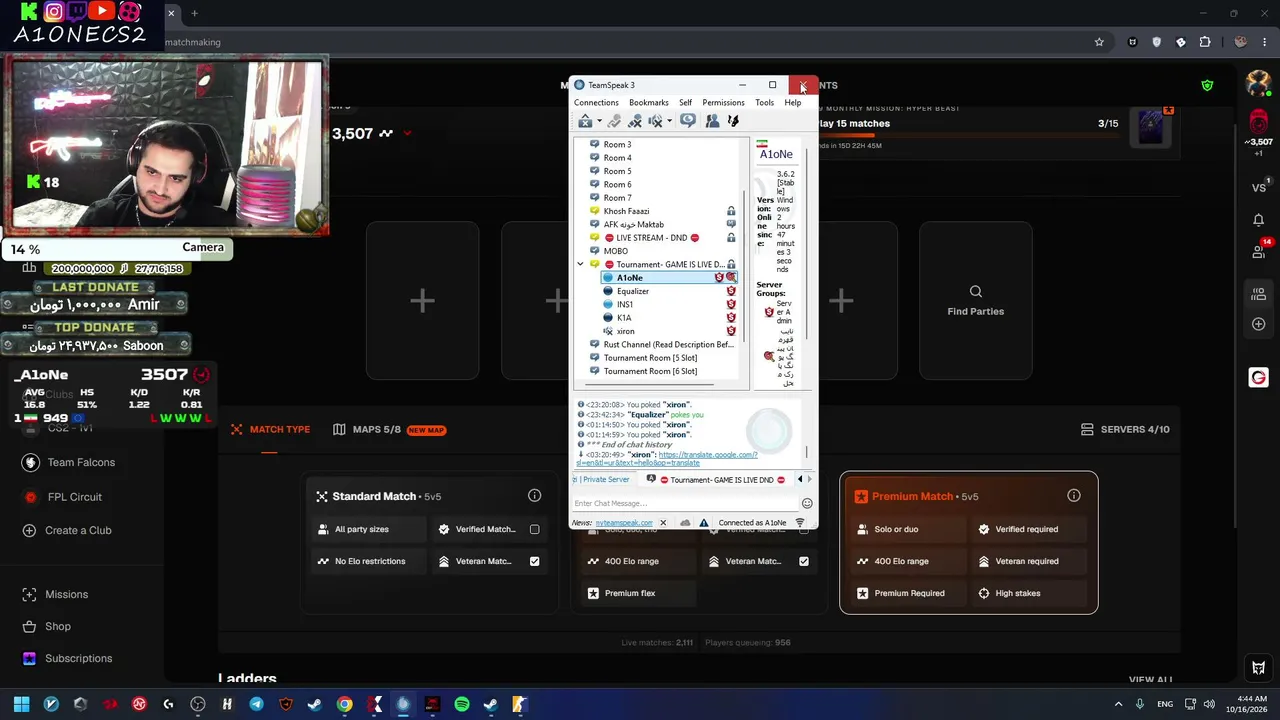1280x720 pixels.
Task: Toggle the Veteran Match checkbox in middle card
Action: click(x=804, y=561)
